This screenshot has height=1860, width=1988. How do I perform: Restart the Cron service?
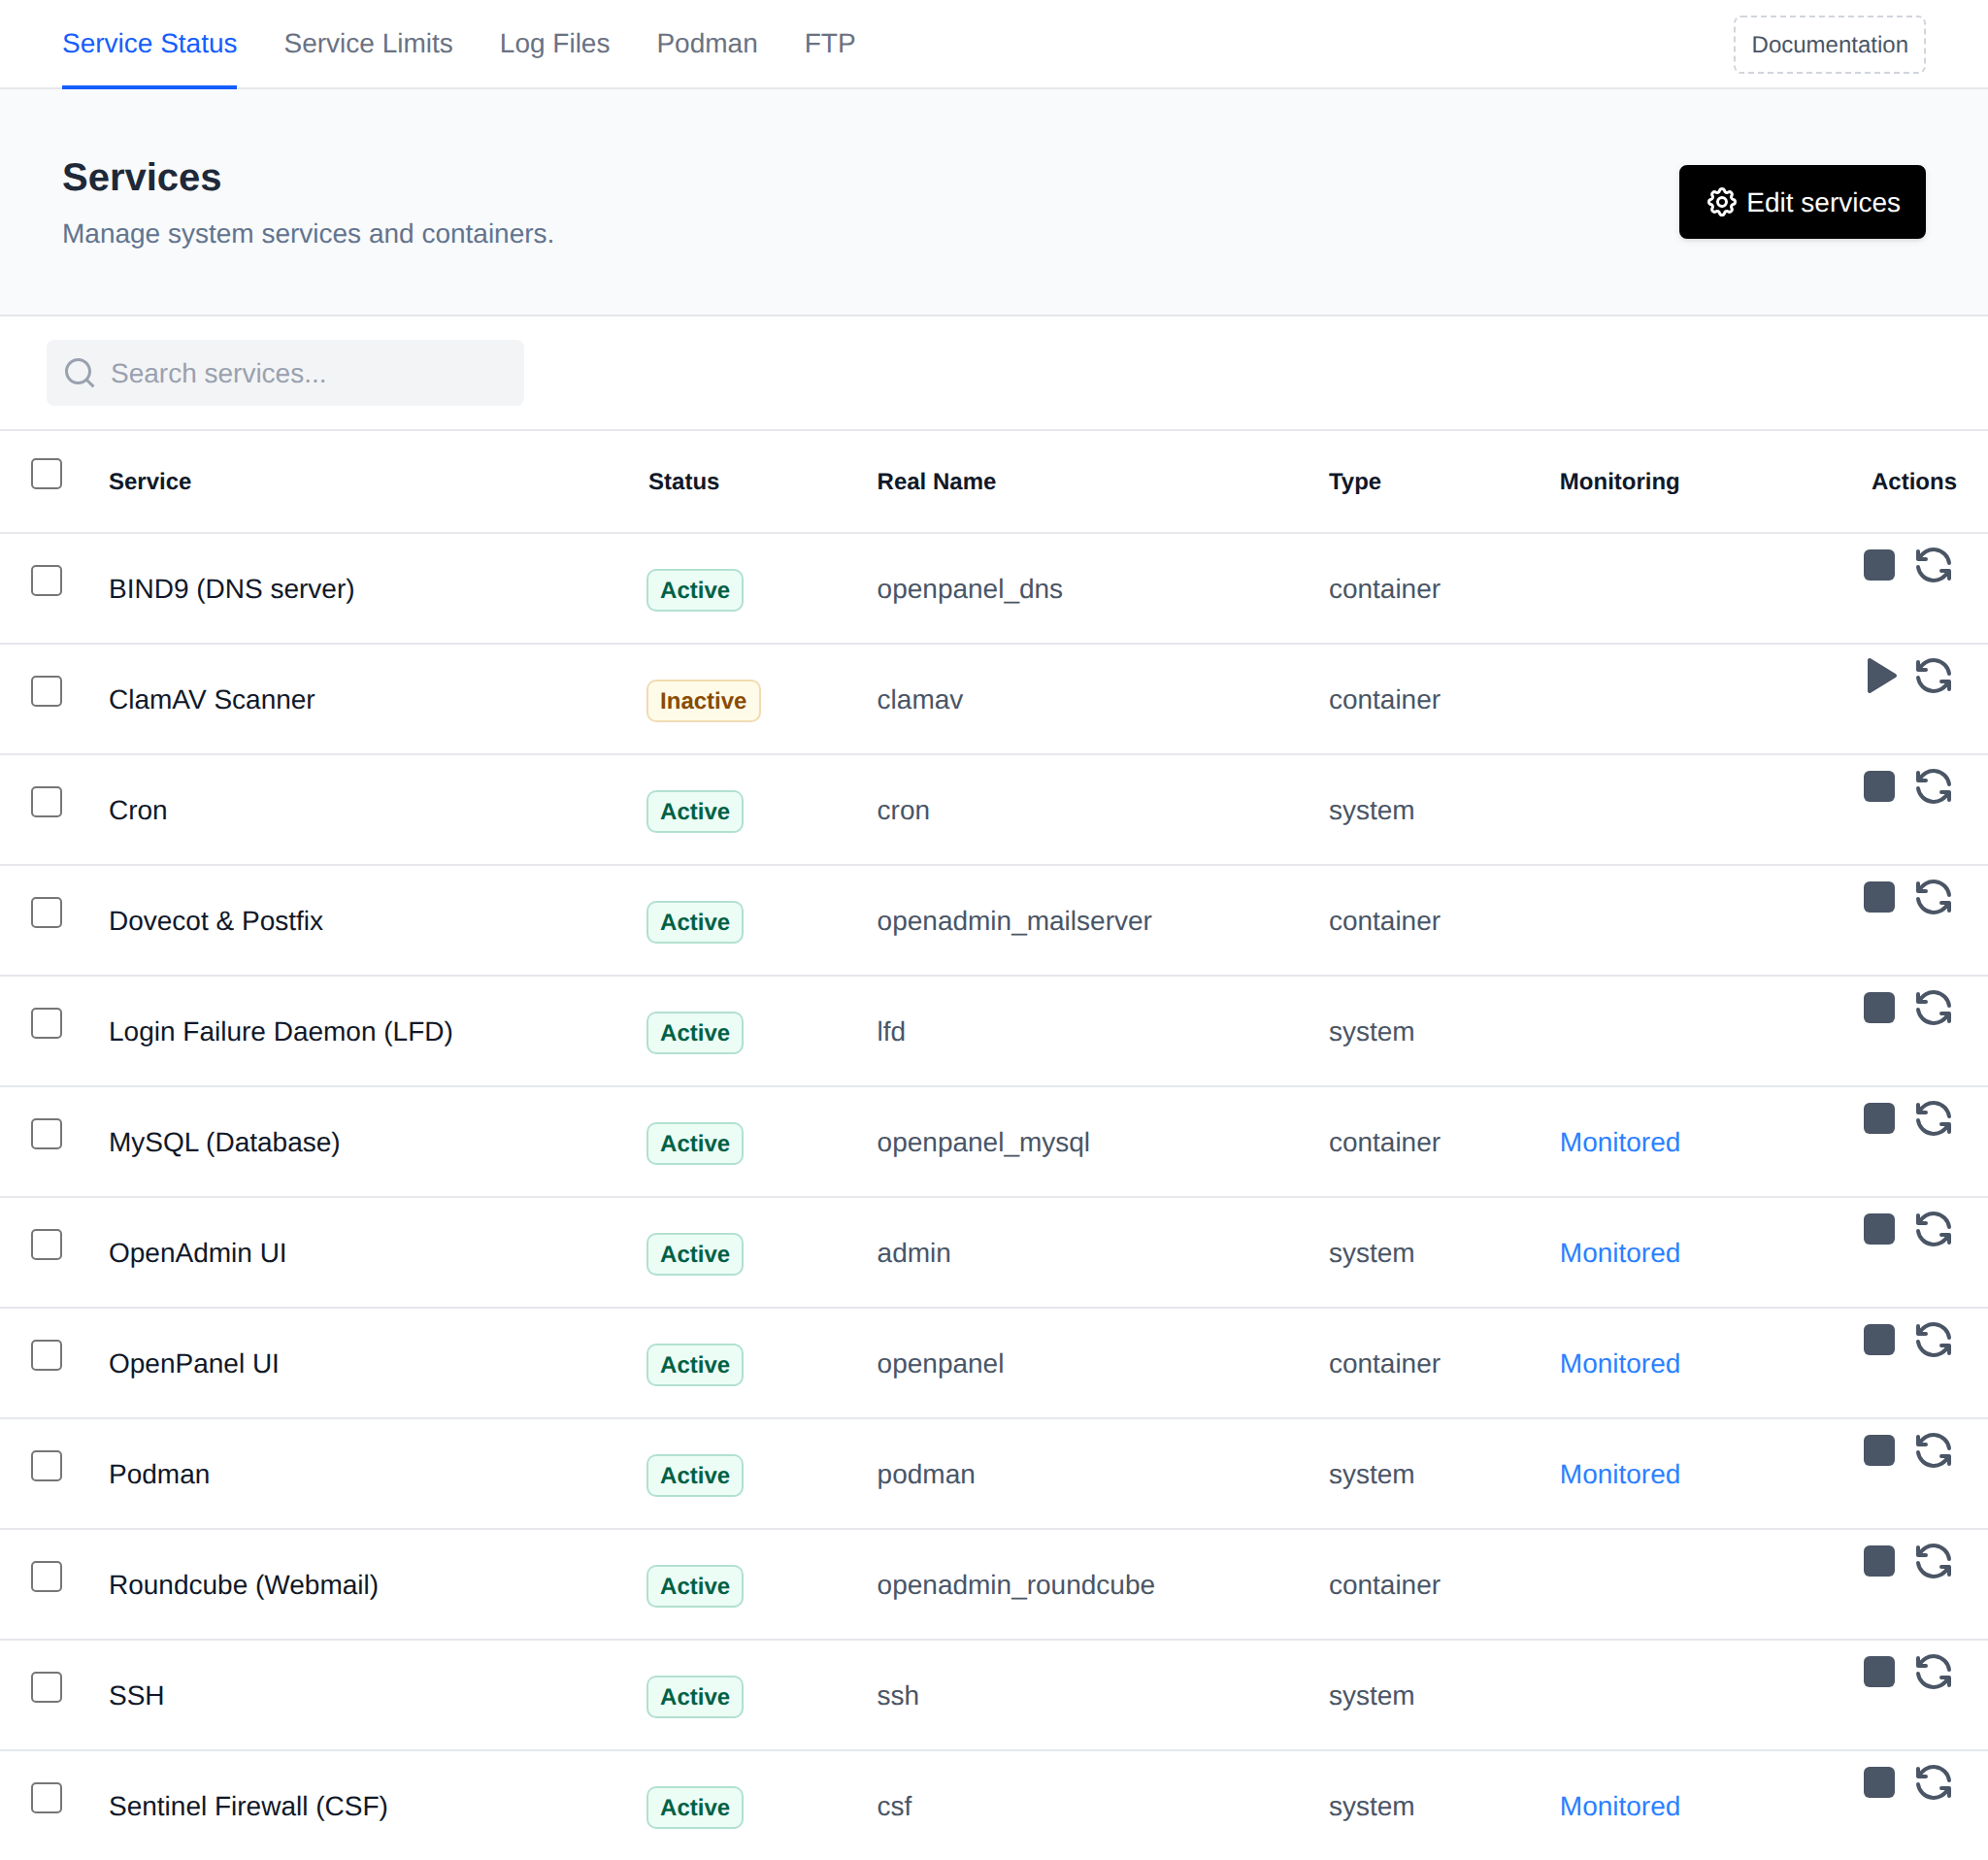[x=1933, y=787]
